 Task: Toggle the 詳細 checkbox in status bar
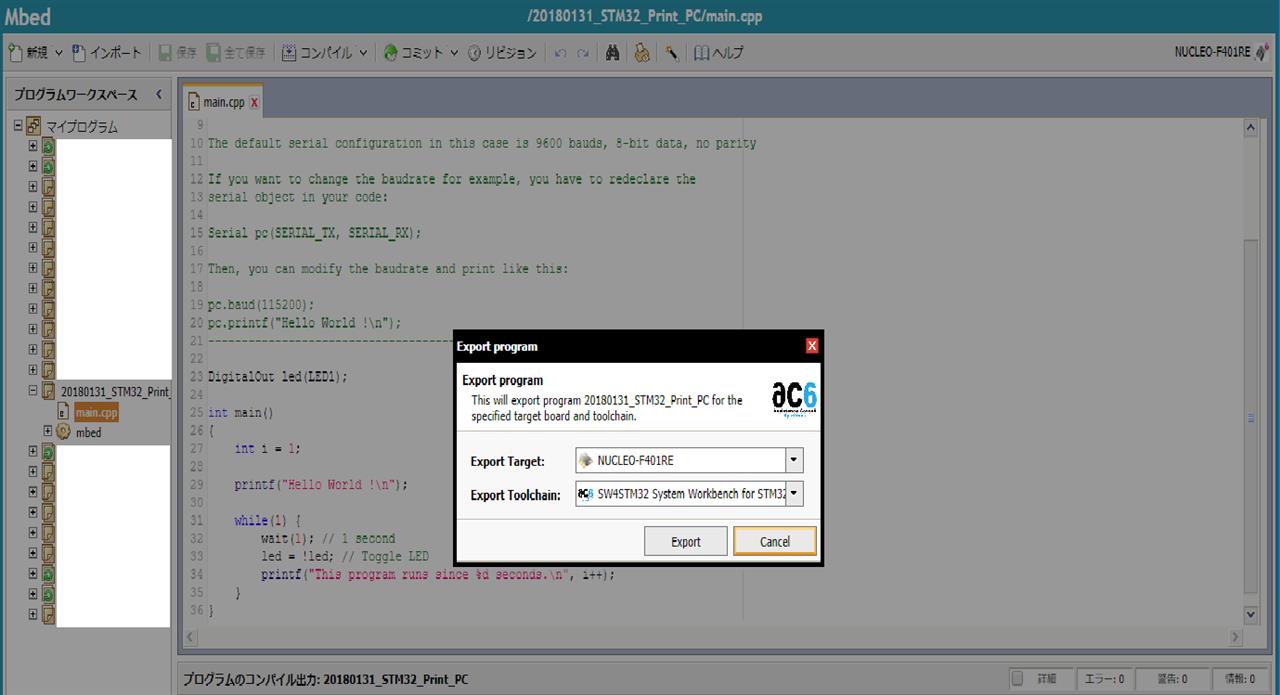tap(1017, 679)
